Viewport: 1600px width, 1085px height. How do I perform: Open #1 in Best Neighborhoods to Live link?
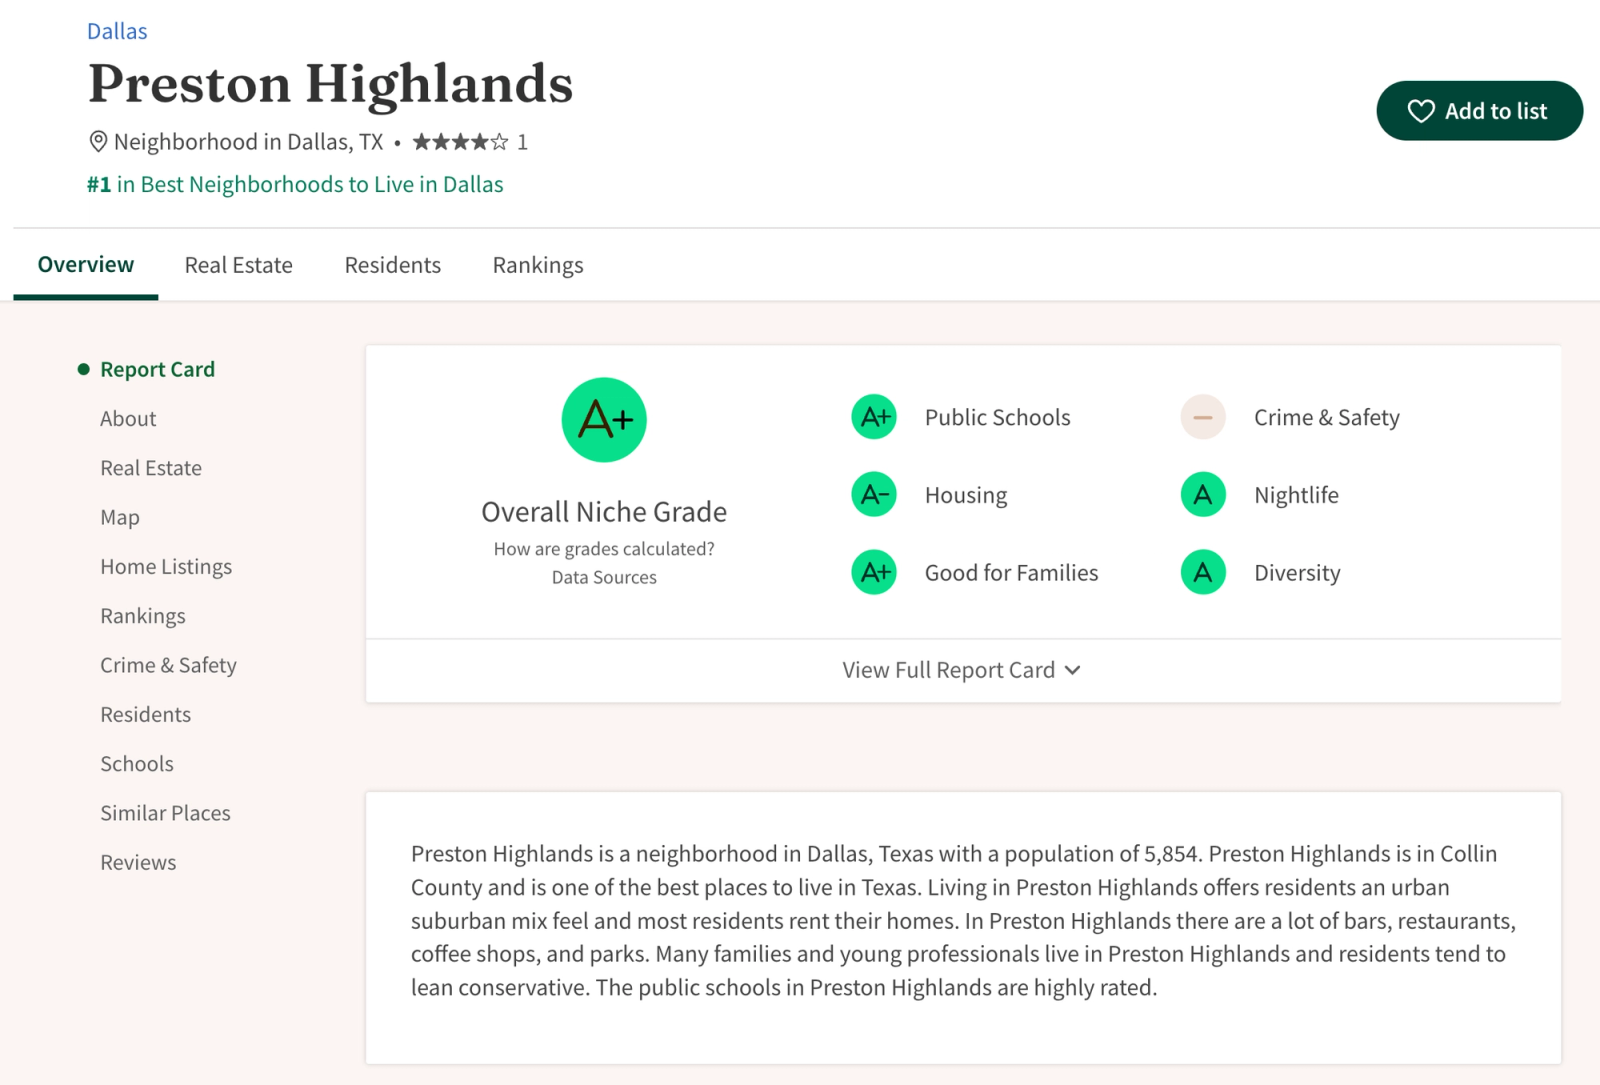click(295, 184)
